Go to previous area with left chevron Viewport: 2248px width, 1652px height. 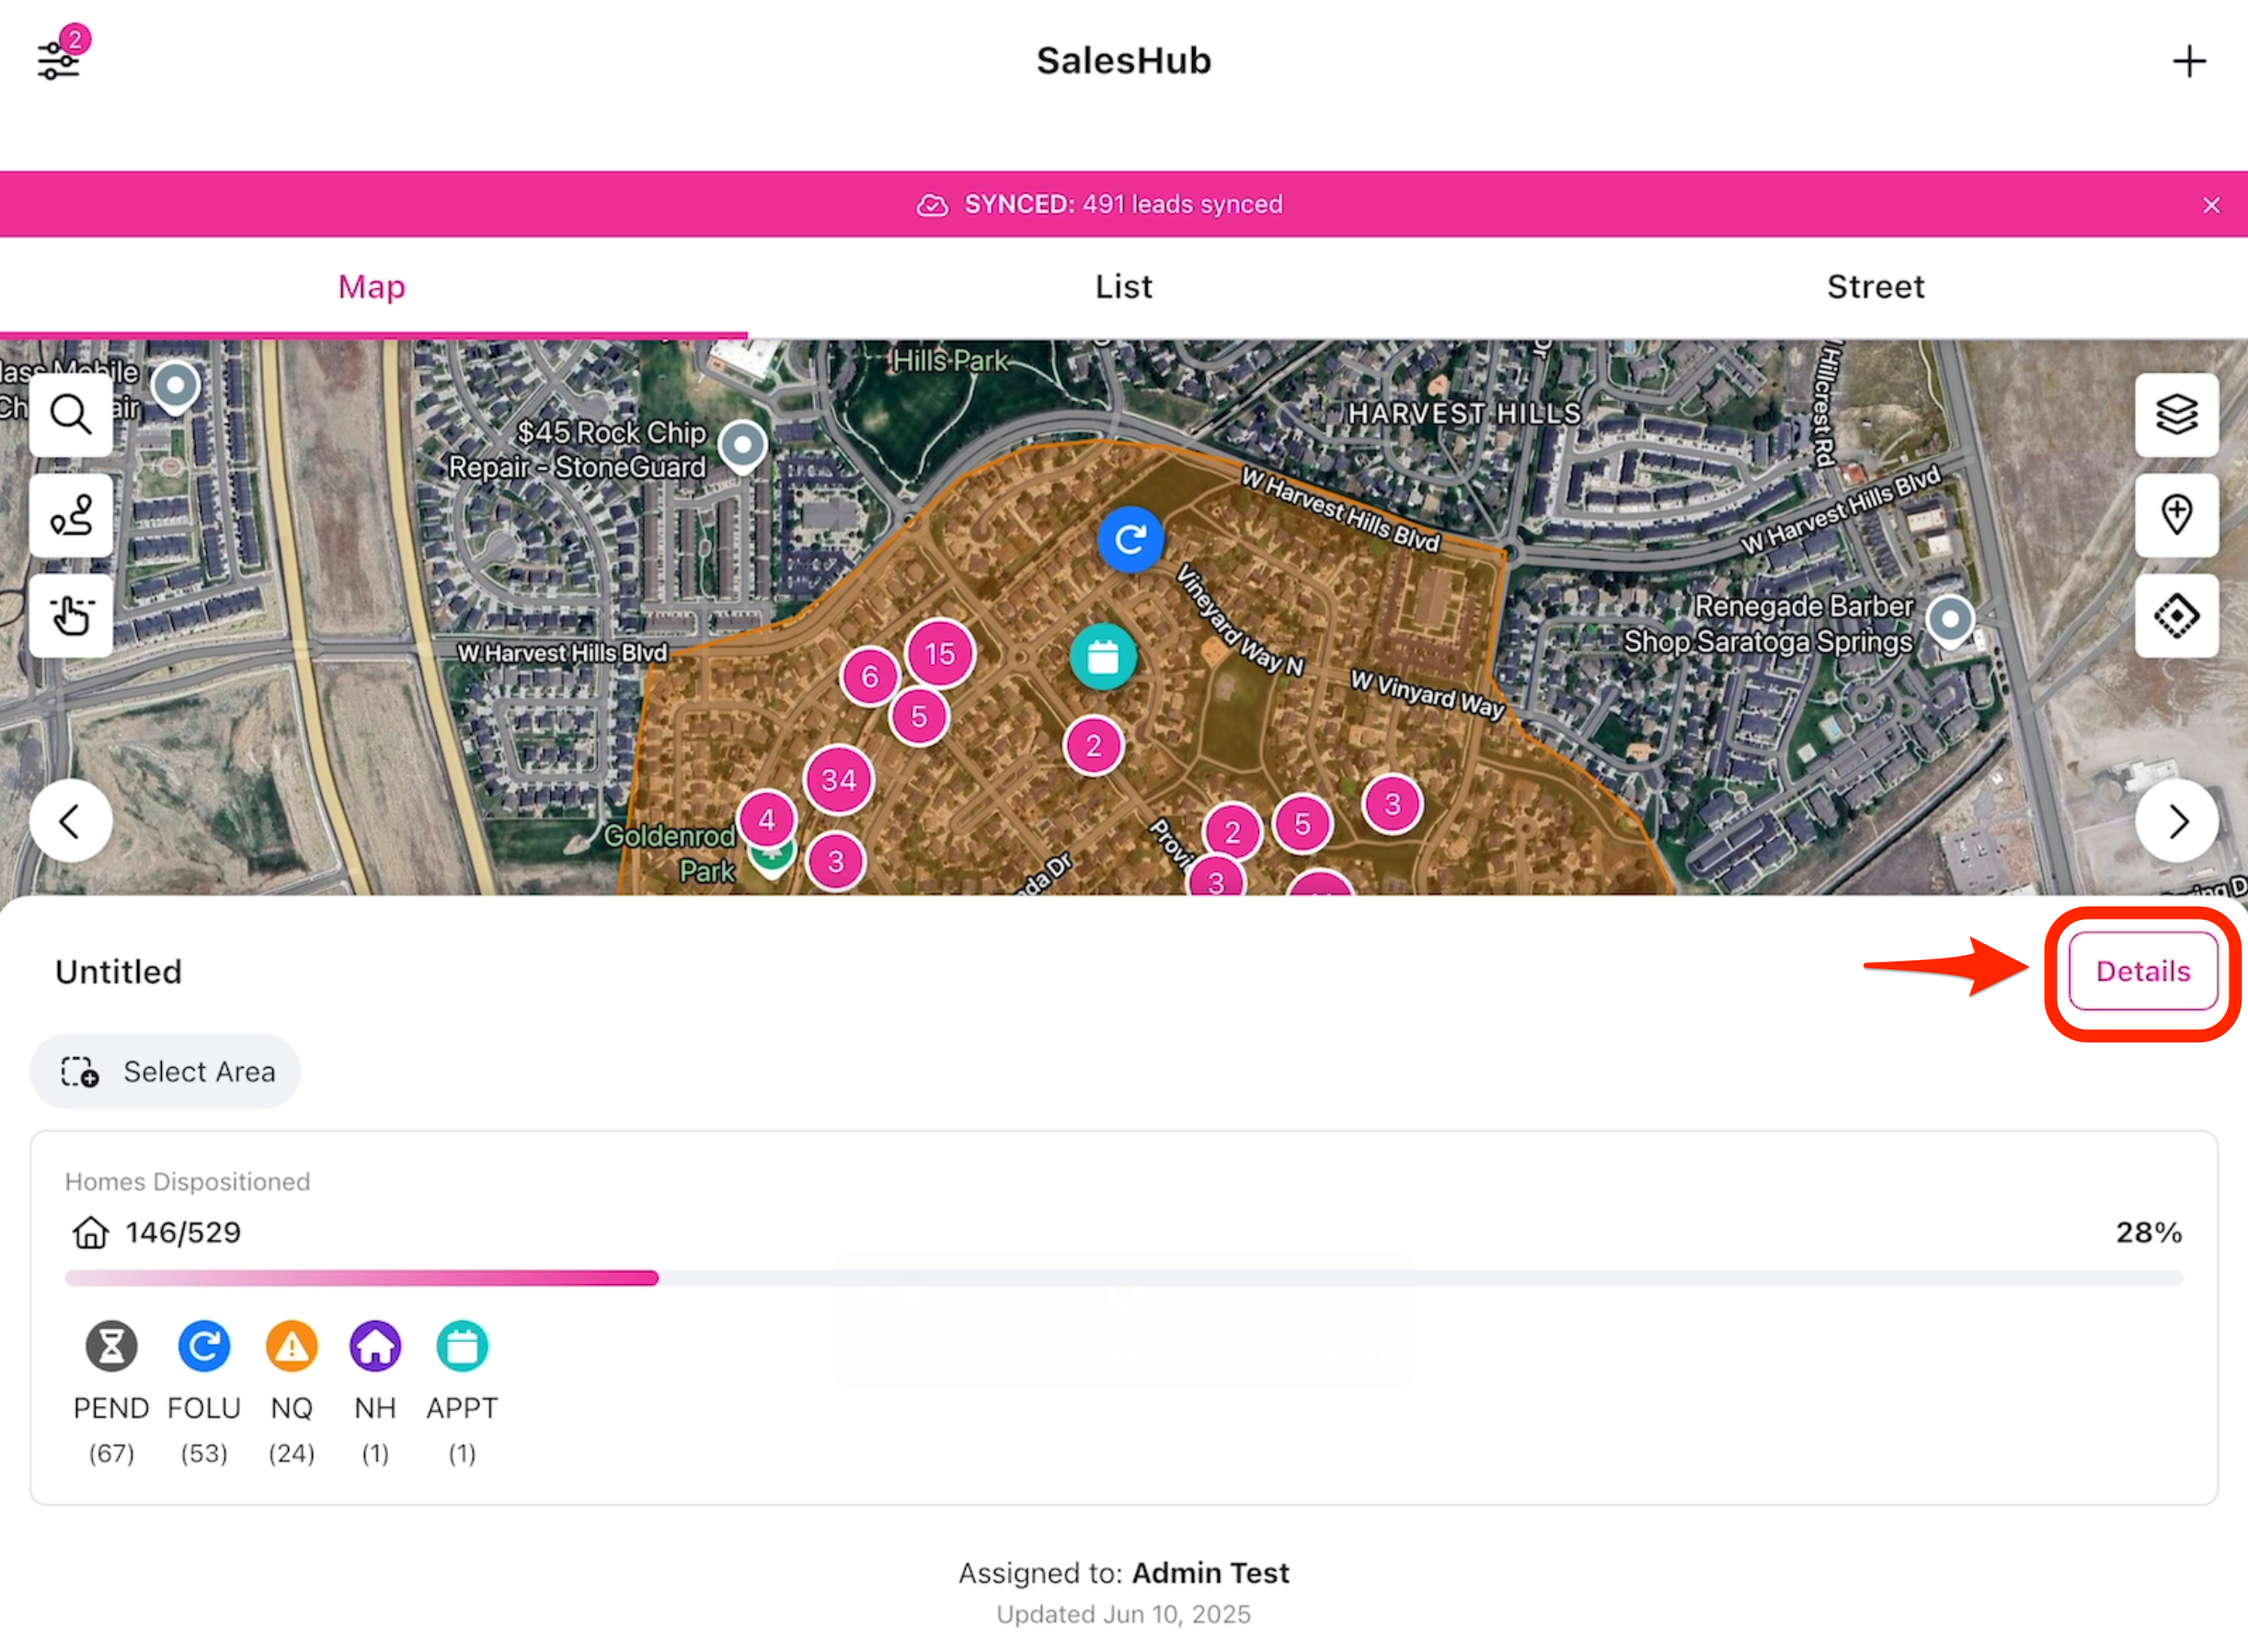coord(71,821)
